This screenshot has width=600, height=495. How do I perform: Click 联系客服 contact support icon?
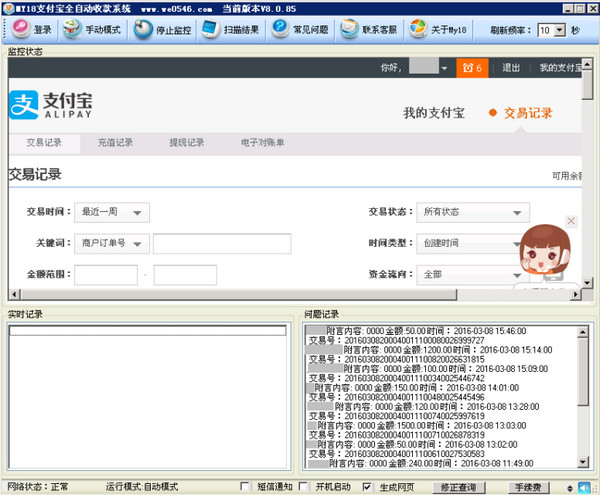(368, 30)
